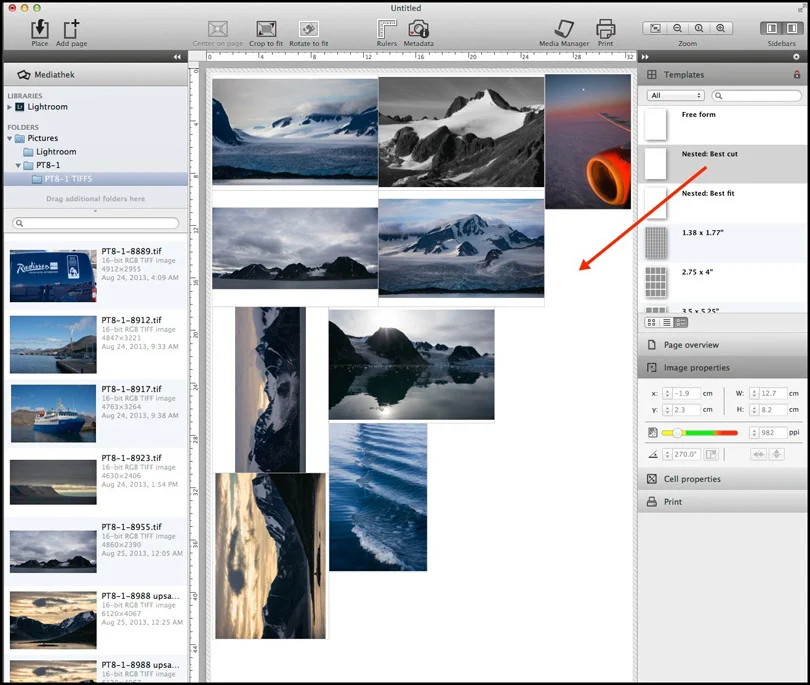
Task: Click the Templates panel header
Action: [722, 74]
